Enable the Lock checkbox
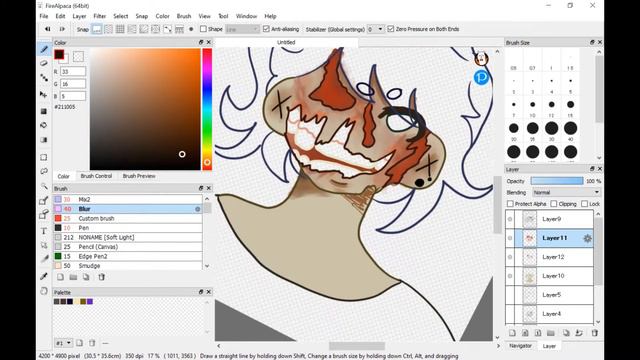Screen dimensions: 640x360 coord(584,204)
